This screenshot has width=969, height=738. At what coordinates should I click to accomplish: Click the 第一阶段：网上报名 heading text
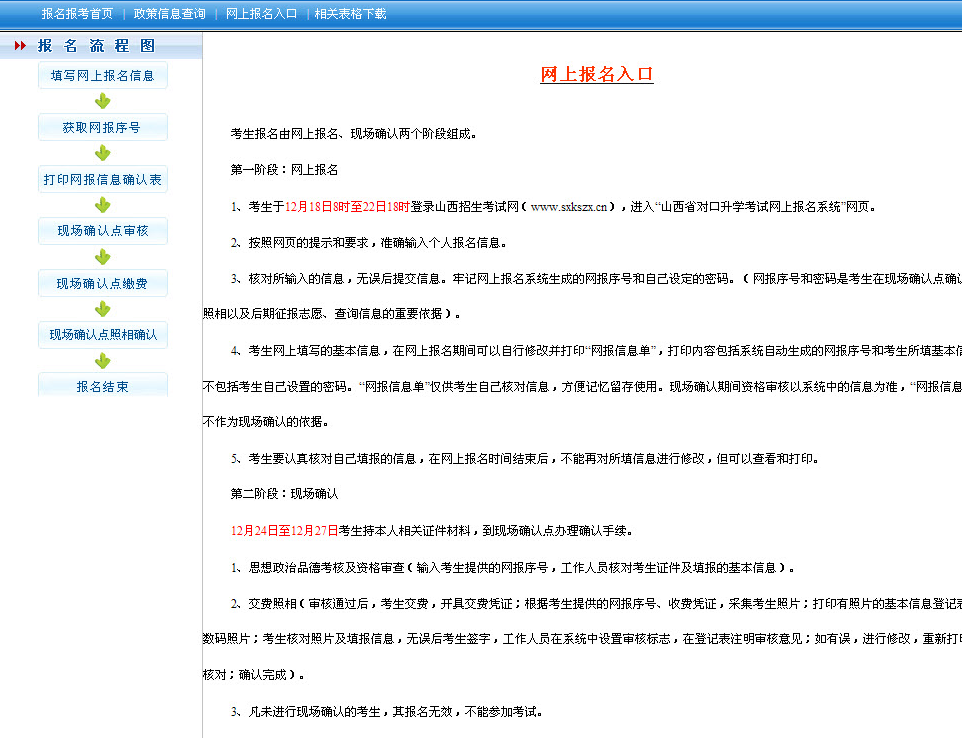(284, 170)
